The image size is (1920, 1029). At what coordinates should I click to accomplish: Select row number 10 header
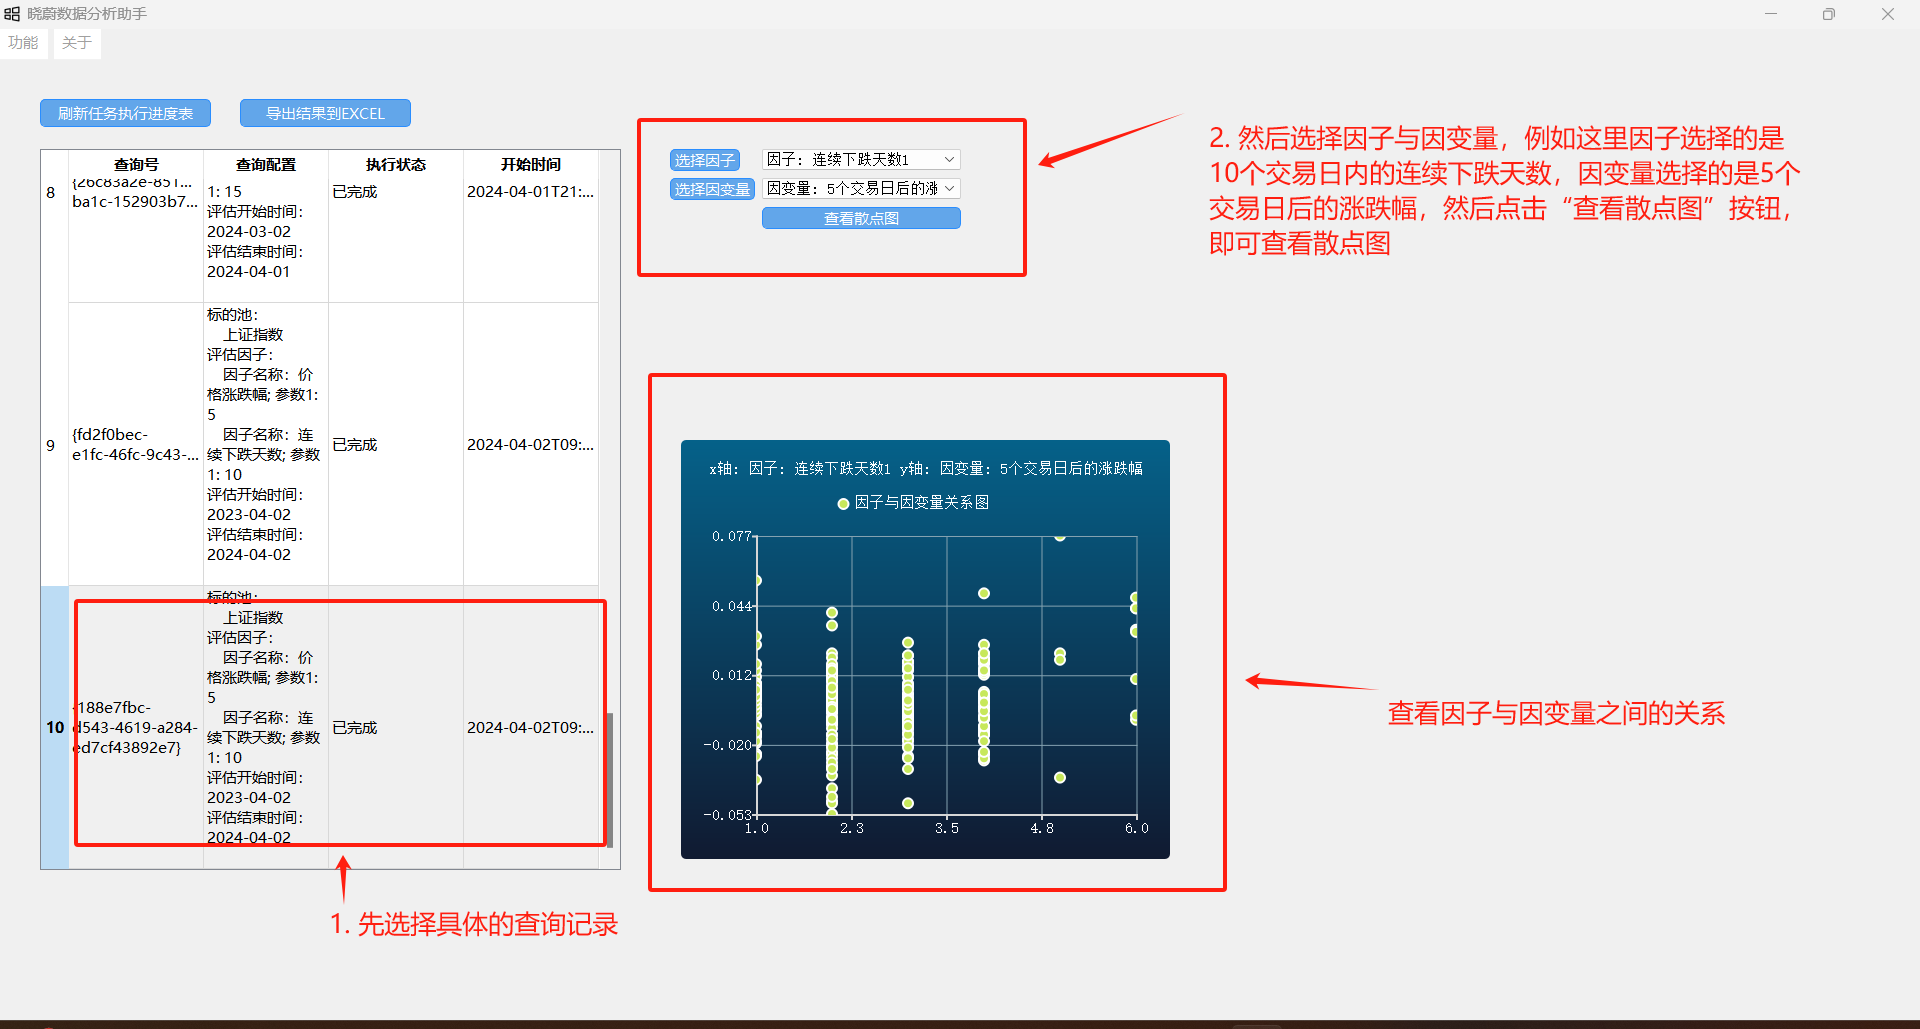coord(55,727)
